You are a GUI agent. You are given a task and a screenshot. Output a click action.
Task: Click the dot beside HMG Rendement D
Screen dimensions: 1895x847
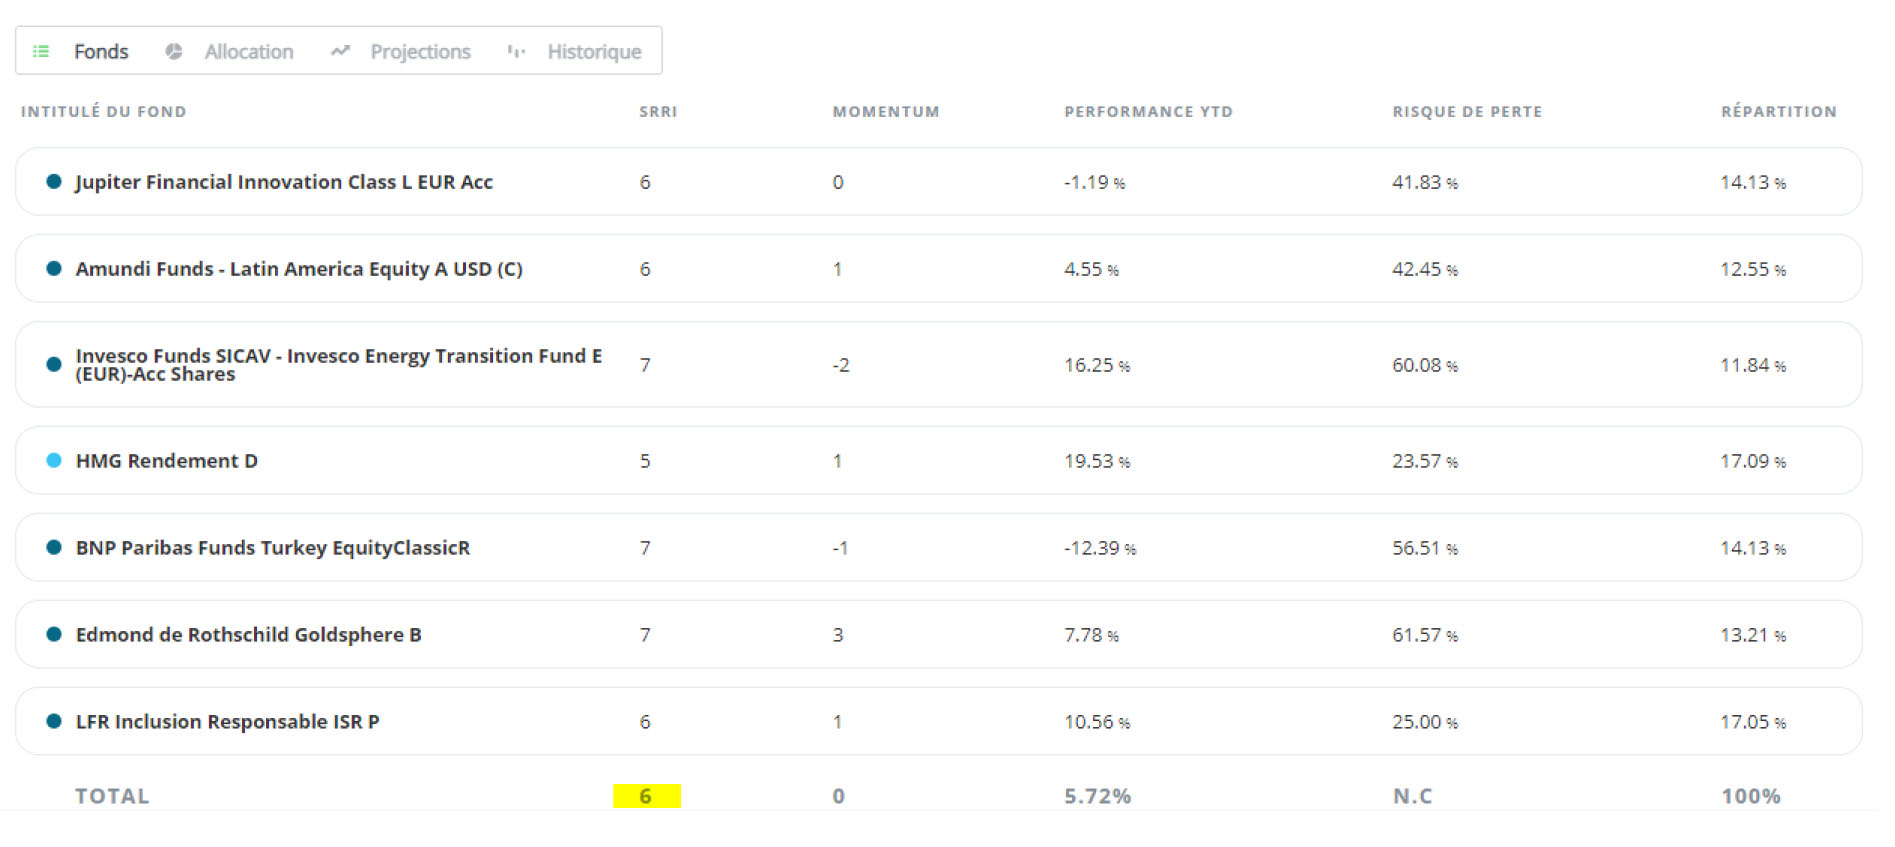tap(54, 460)
